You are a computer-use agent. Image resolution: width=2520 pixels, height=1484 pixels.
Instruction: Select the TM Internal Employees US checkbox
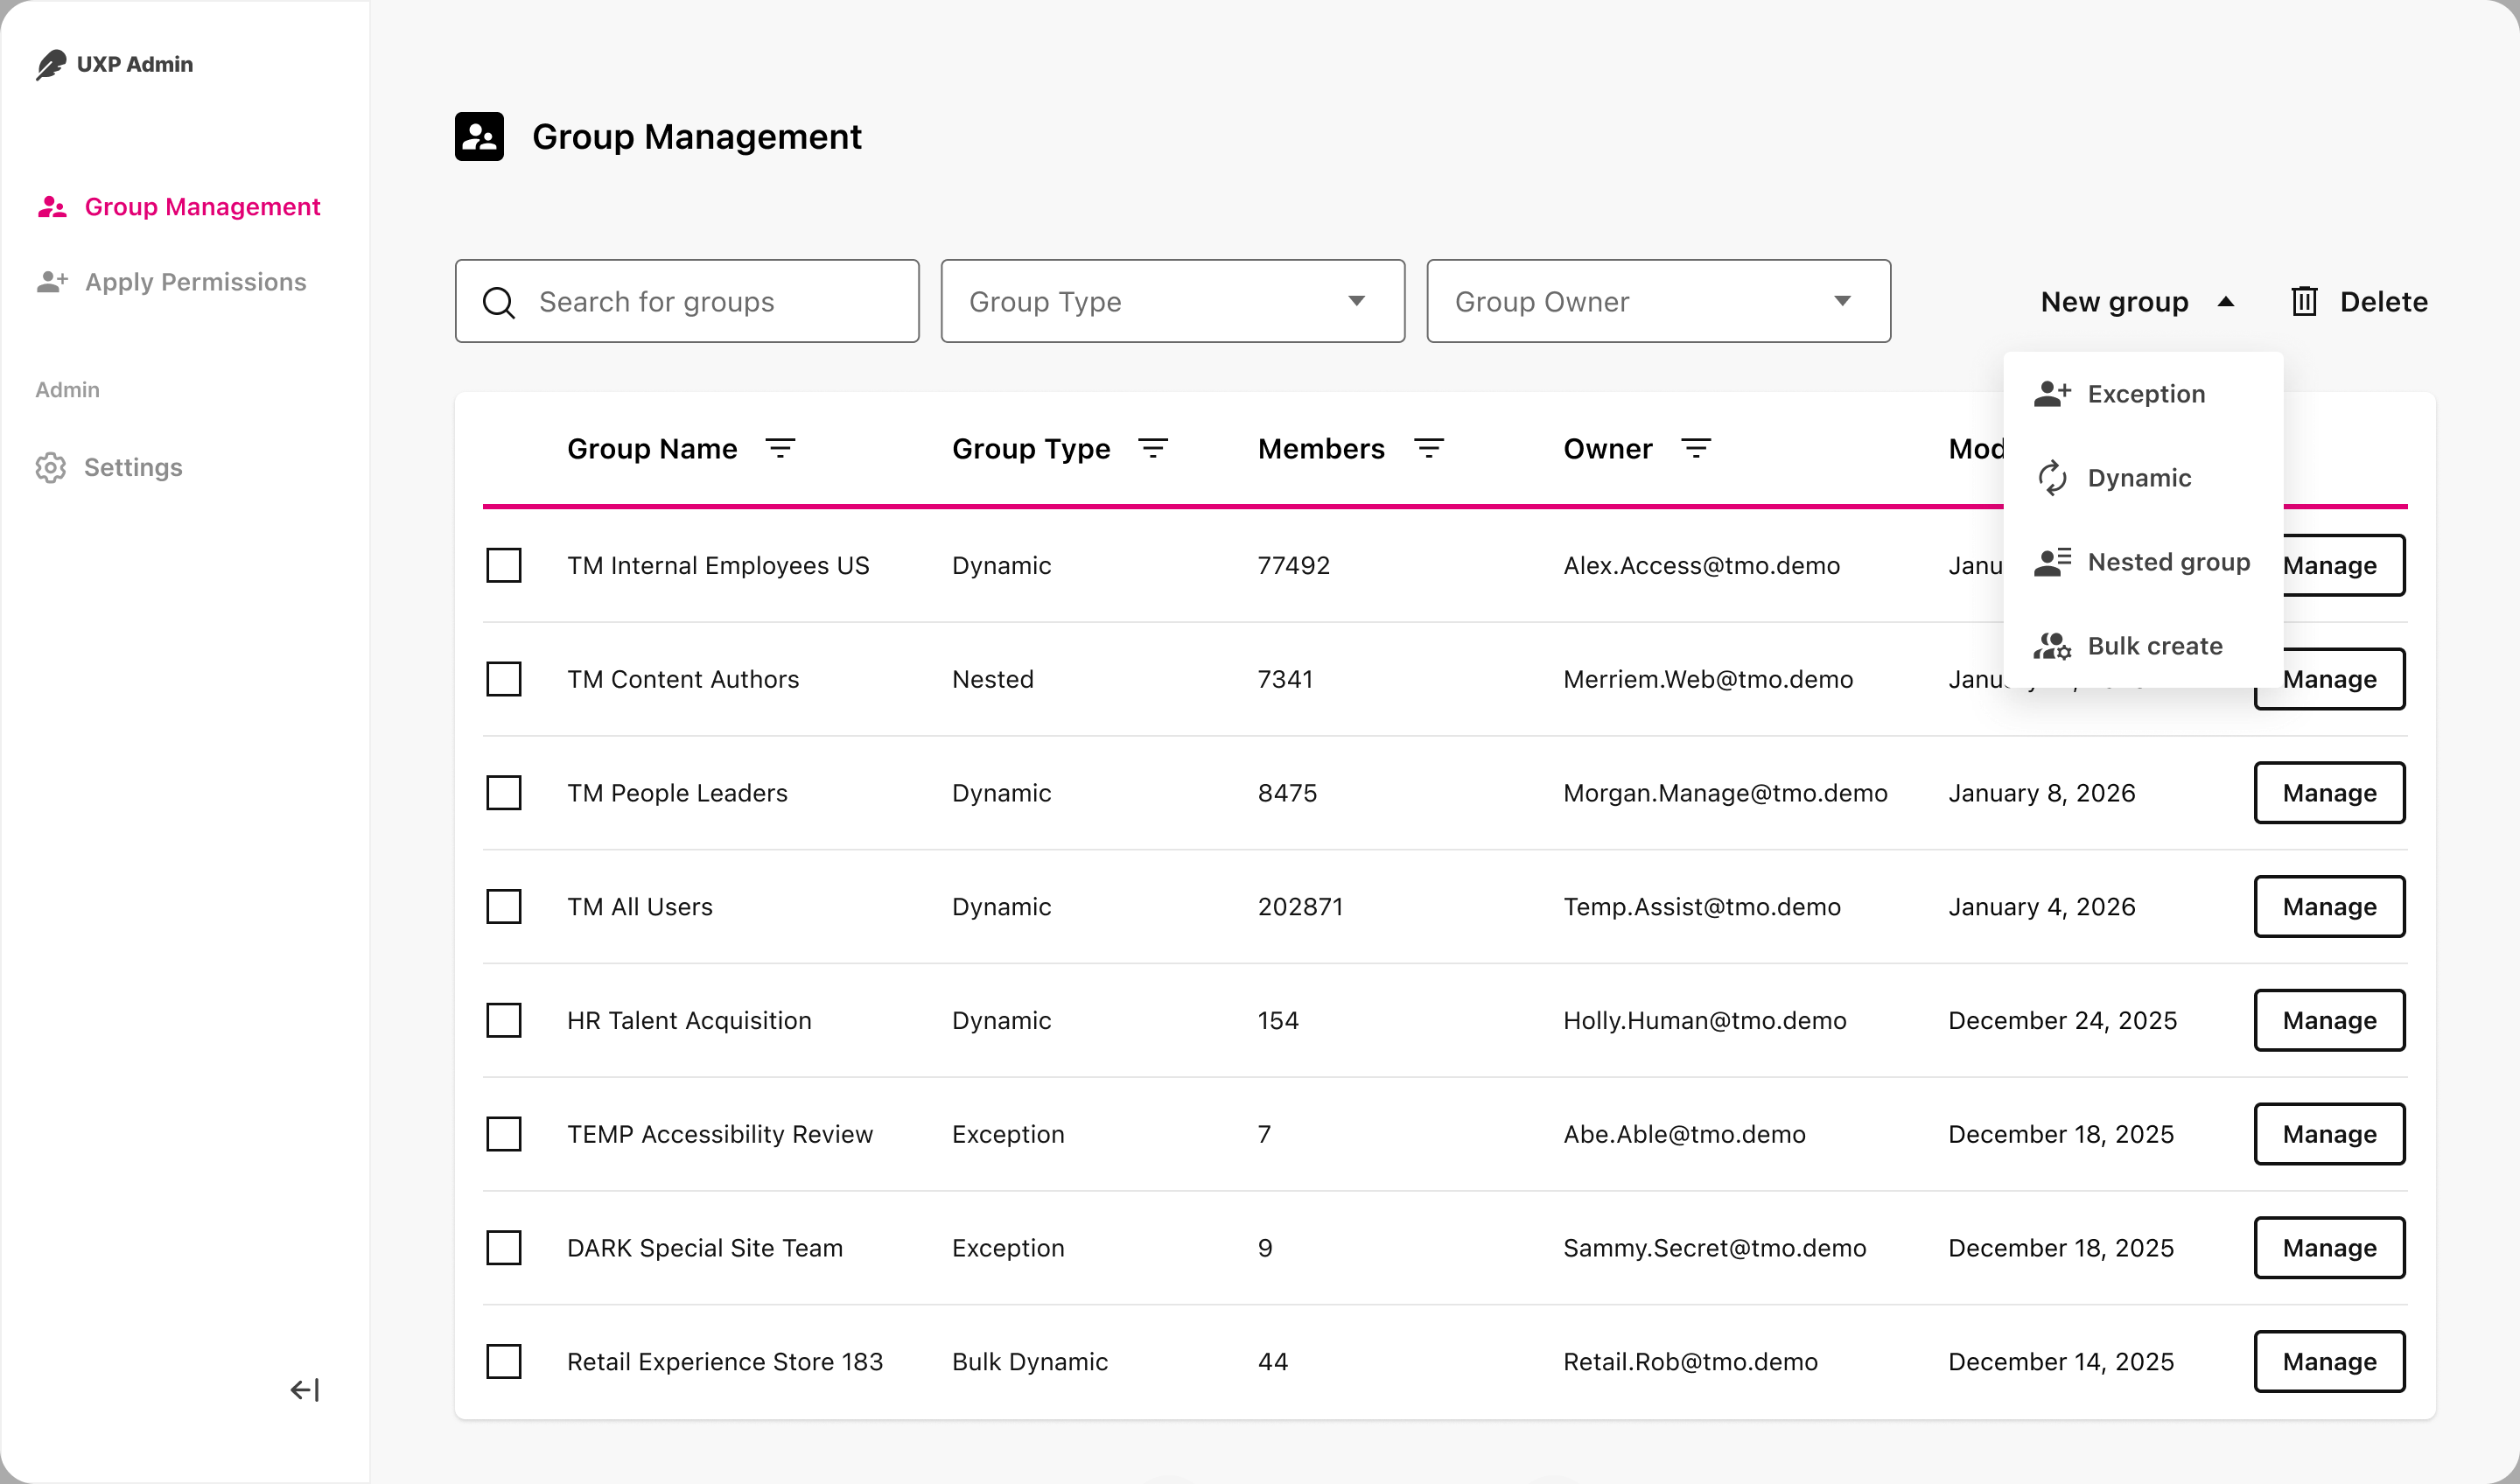pos(504,565)
